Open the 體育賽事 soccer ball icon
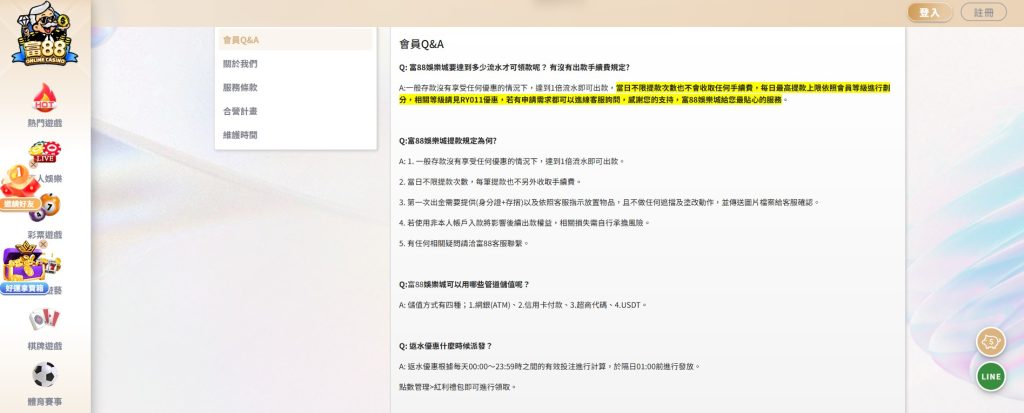 click(44, 374)
